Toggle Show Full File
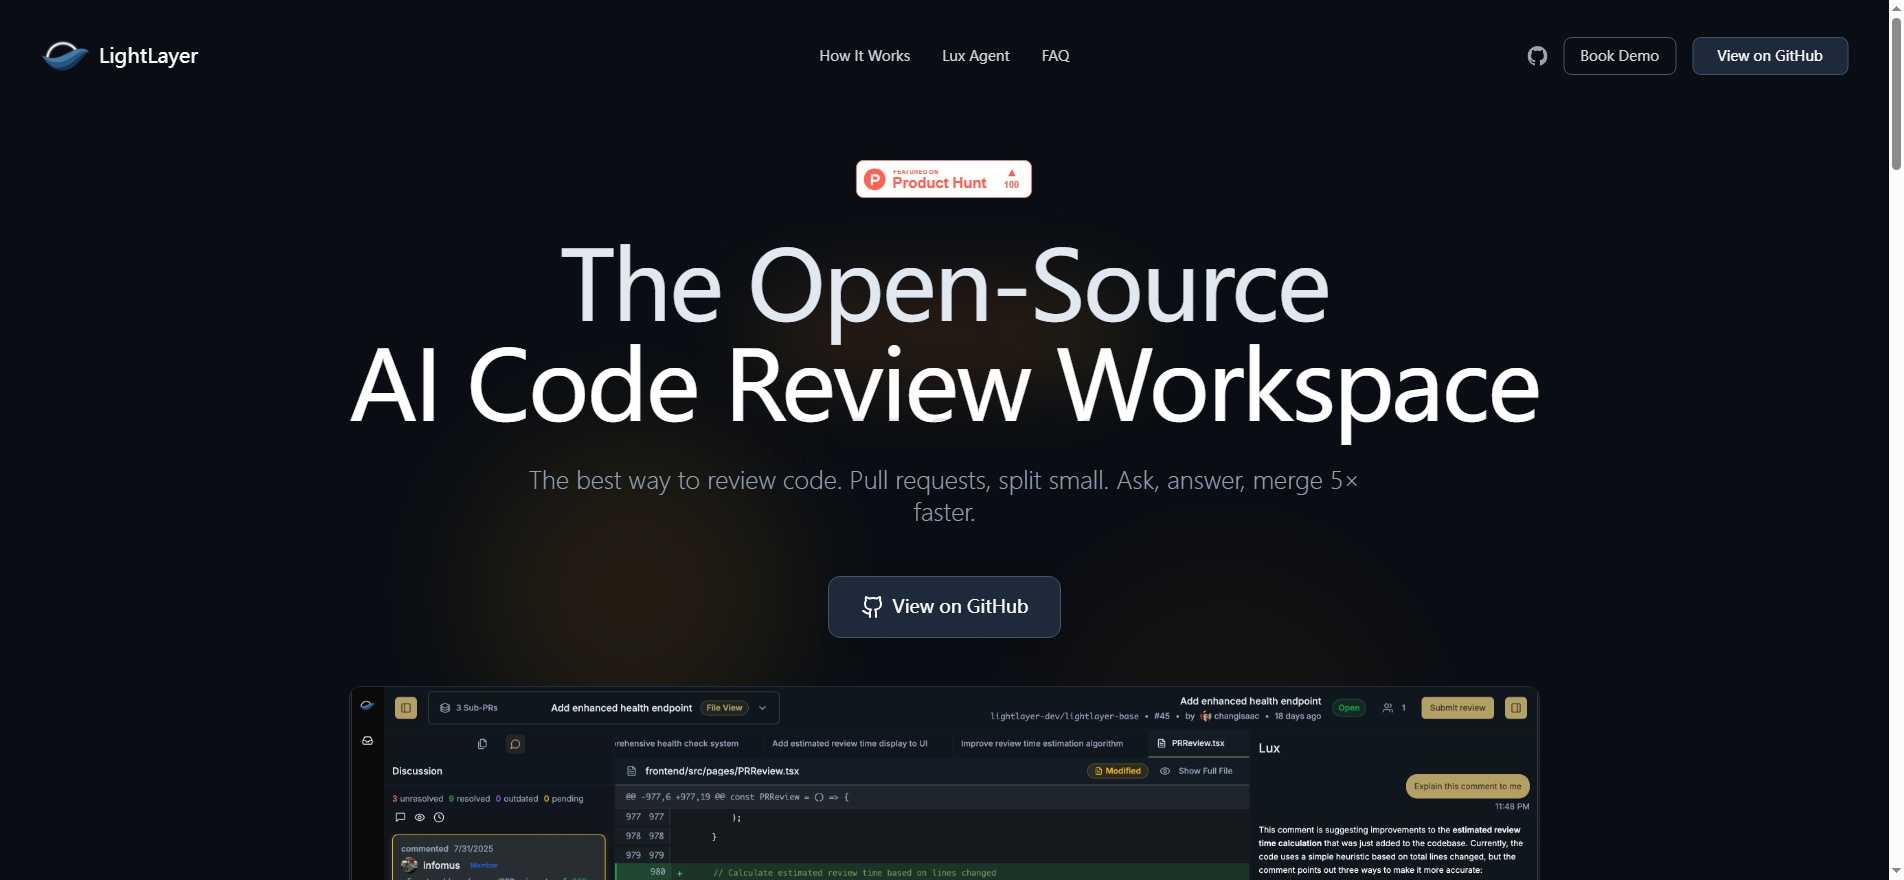Image resolution: width=1904 pixels, height=880 pixels. tap(1196, 771)
